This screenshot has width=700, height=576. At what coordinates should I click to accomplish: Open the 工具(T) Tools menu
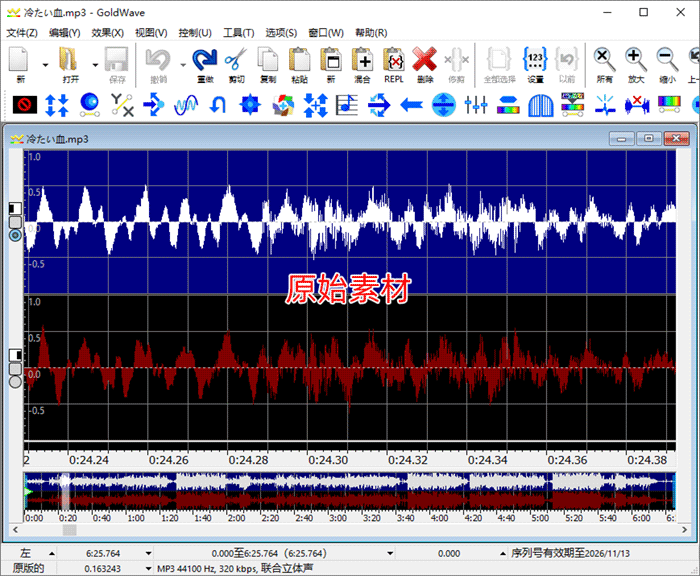click(x=238, y=33)
